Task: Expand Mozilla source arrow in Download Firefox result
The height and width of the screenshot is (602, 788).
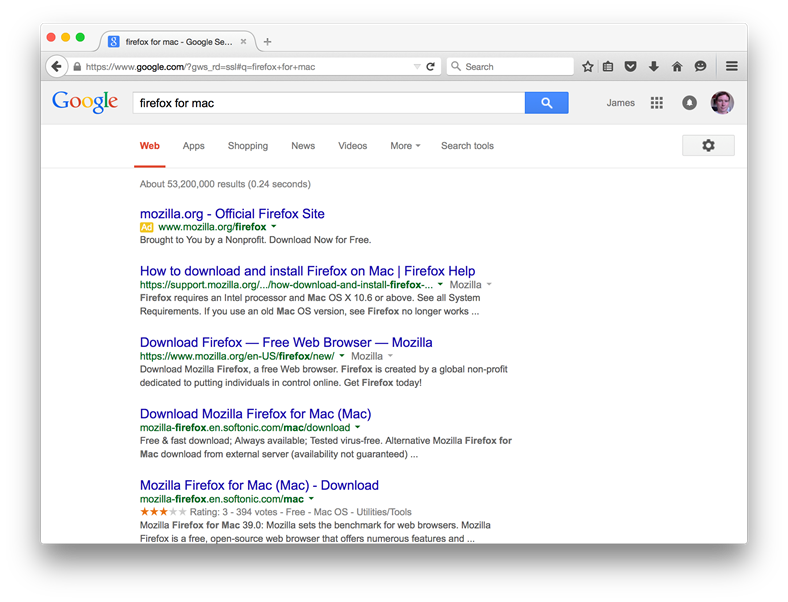Action: pyautogui.click(x=390, y=356)
